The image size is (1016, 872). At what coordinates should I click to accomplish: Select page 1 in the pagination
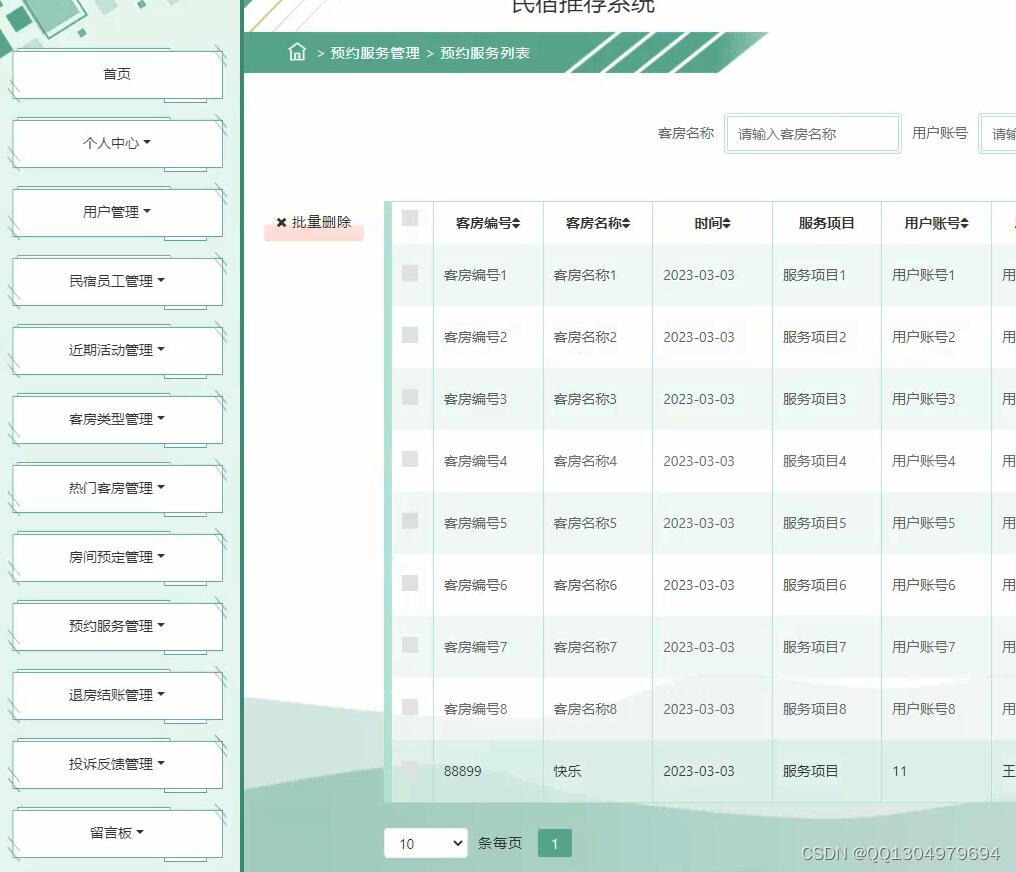tap(554, 843)
